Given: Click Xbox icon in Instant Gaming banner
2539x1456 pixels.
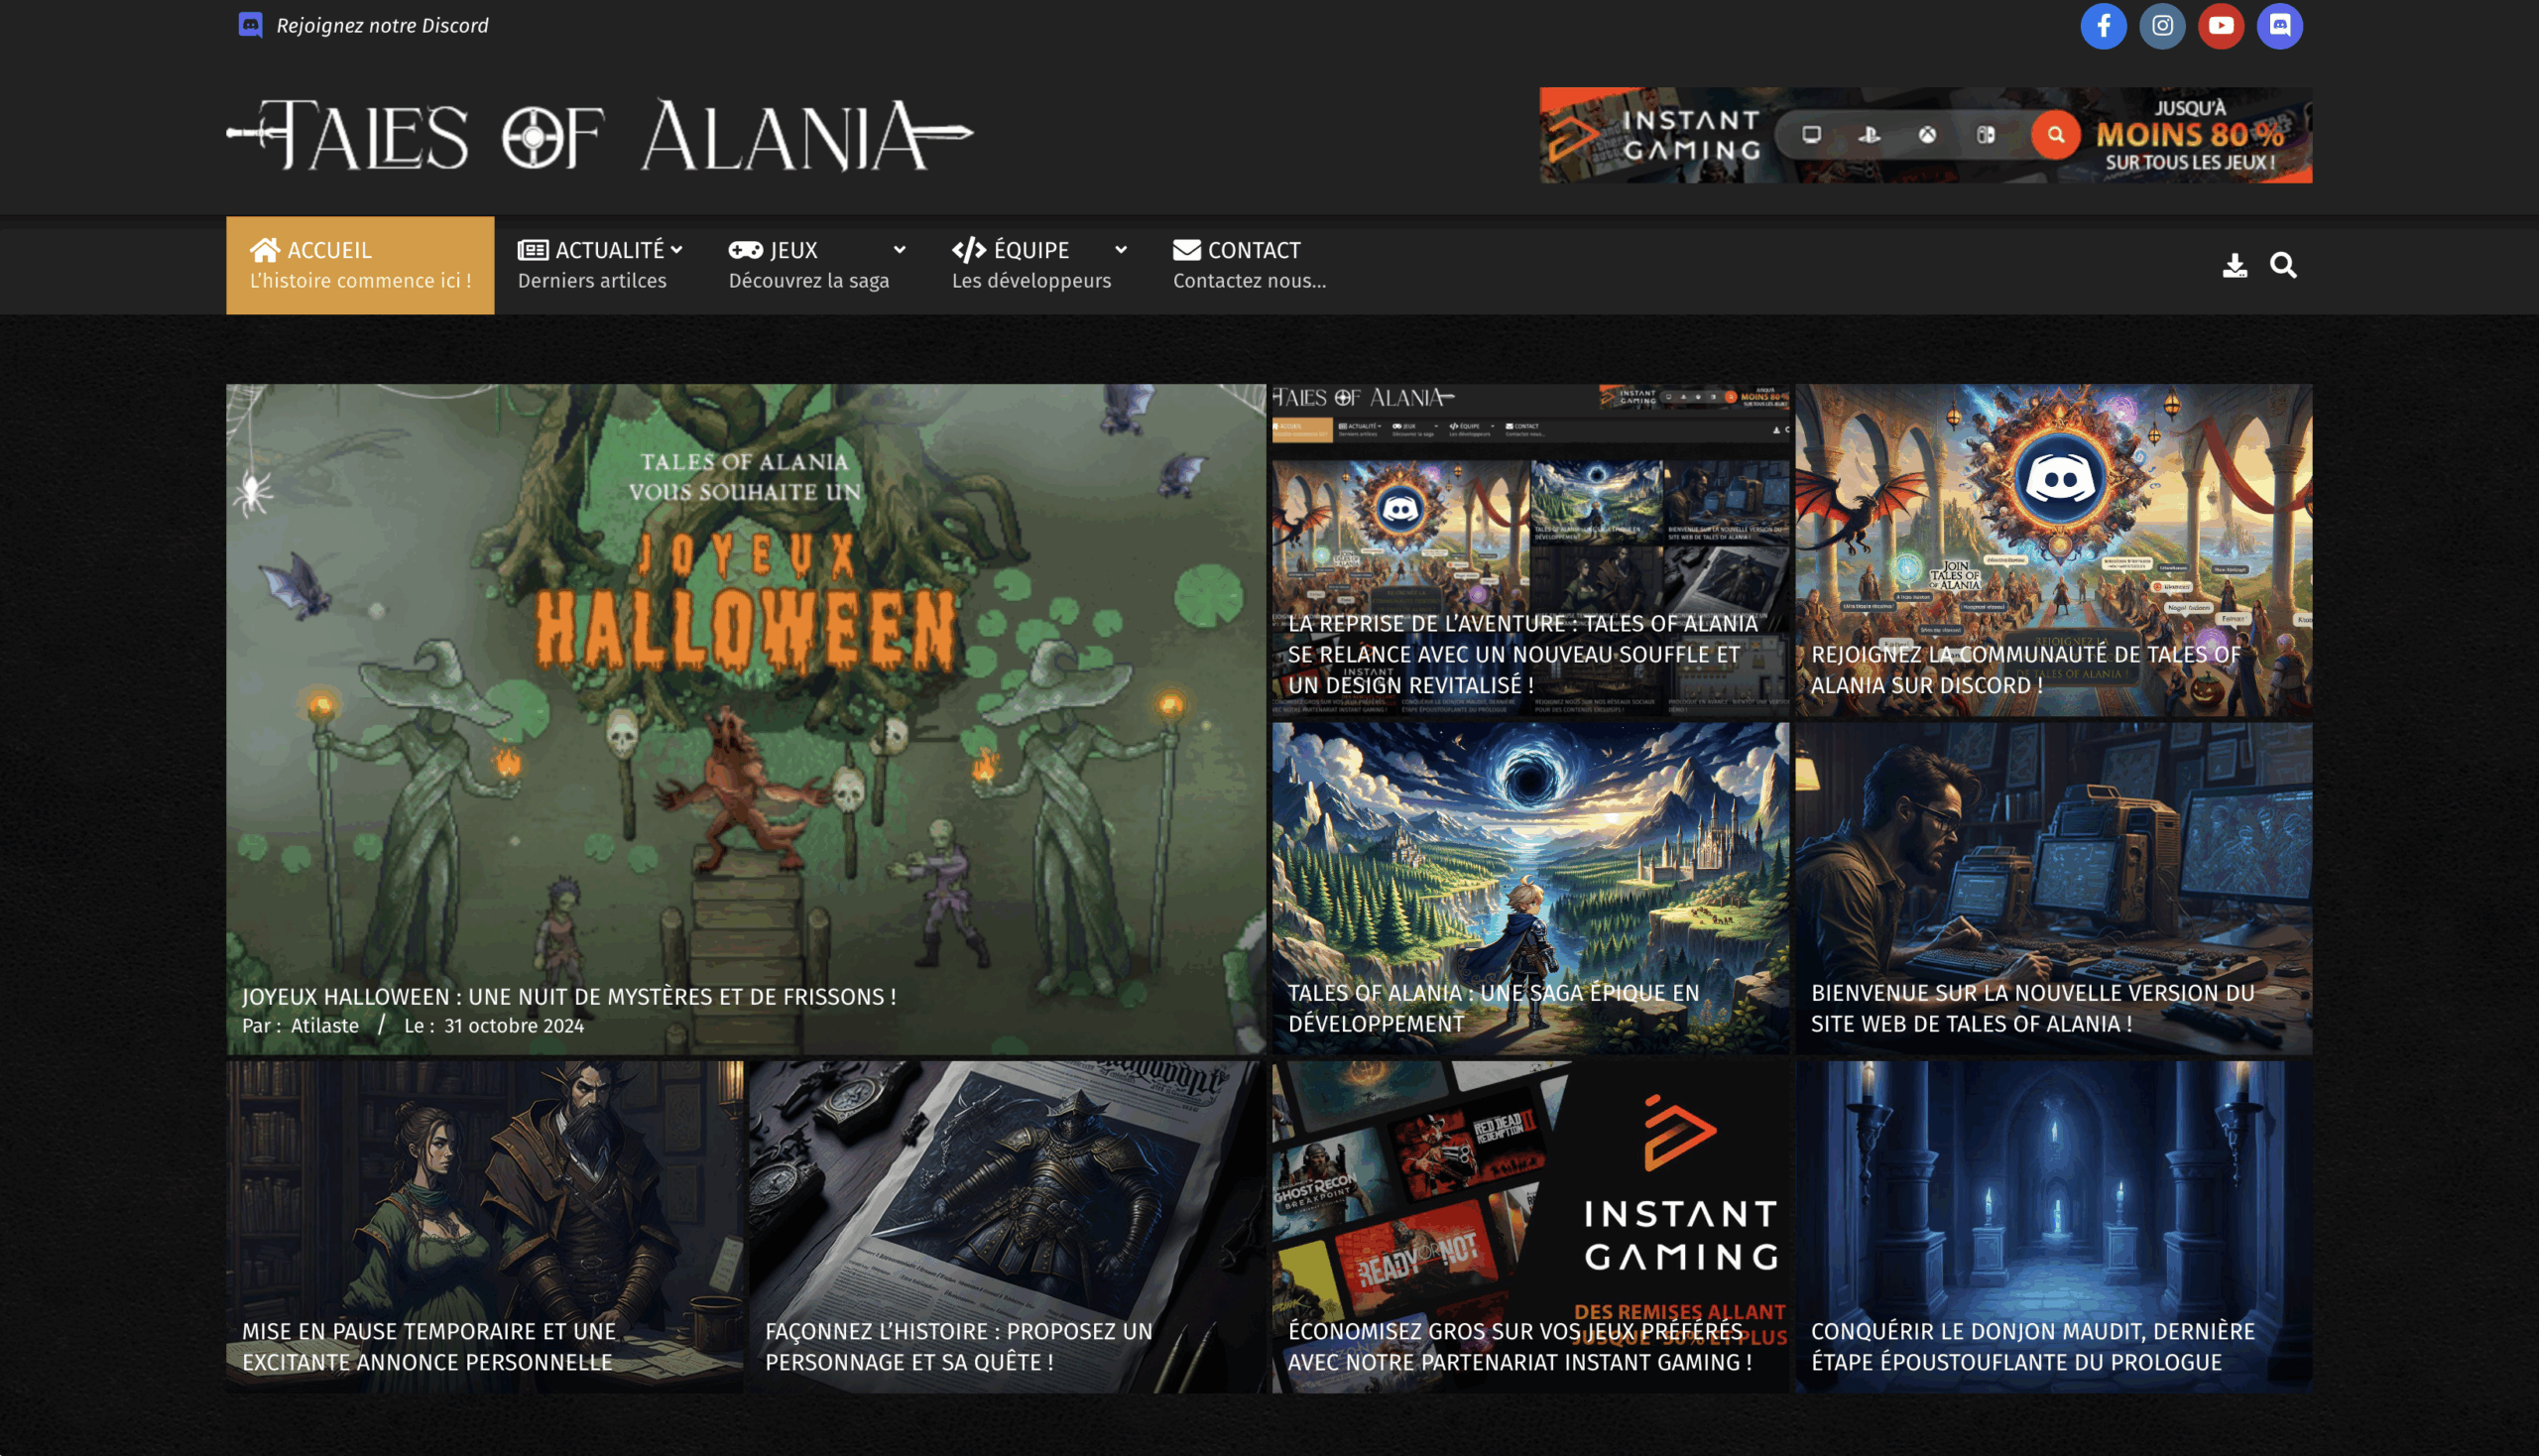Looking at the screenshot, I should click(x=1927, y=134).
